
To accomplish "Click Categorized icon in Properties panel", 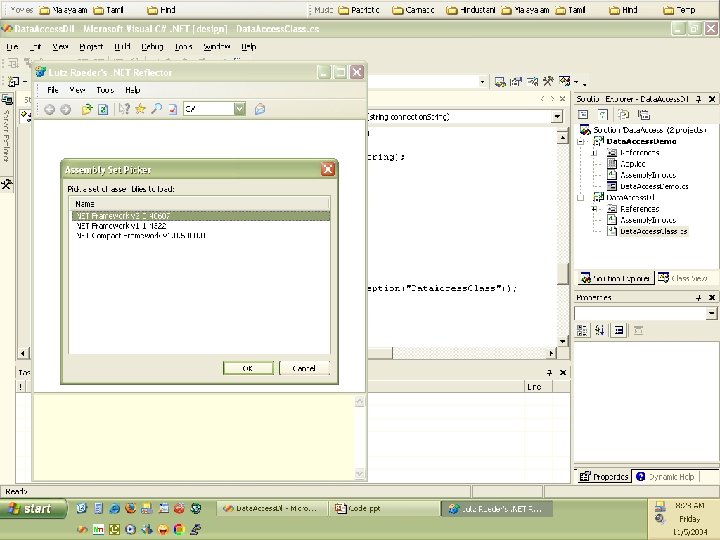I will coord(583,331).
